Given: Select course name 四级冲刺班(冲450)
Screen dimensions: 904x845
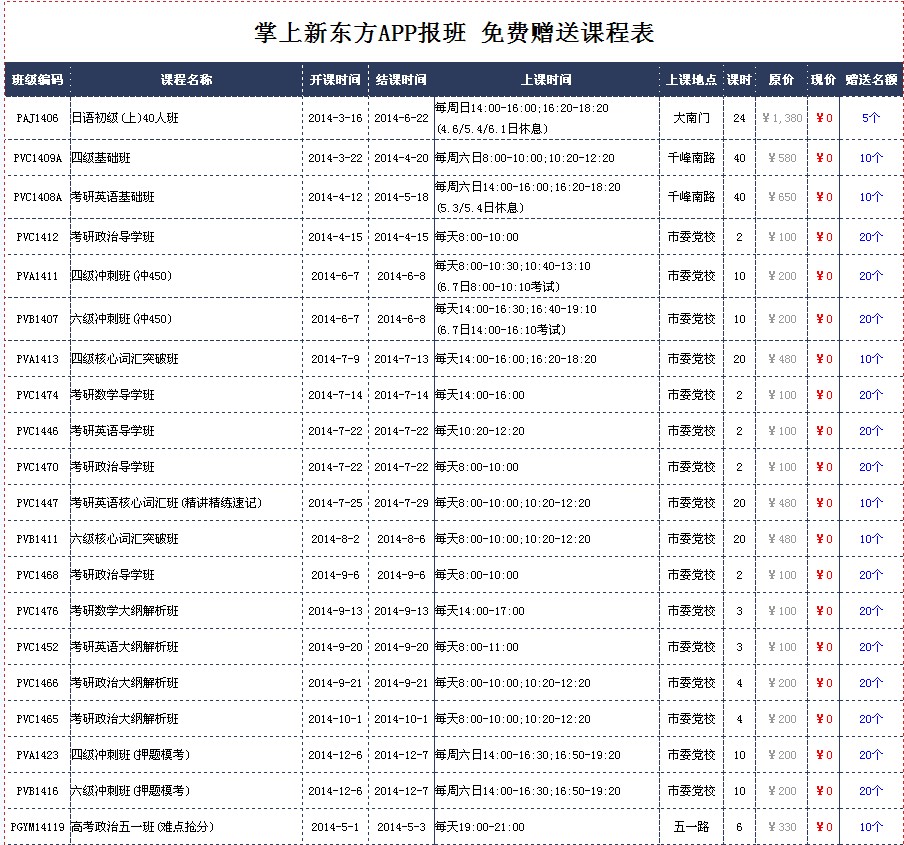Looking at the screenshot, I should (122, 276).
